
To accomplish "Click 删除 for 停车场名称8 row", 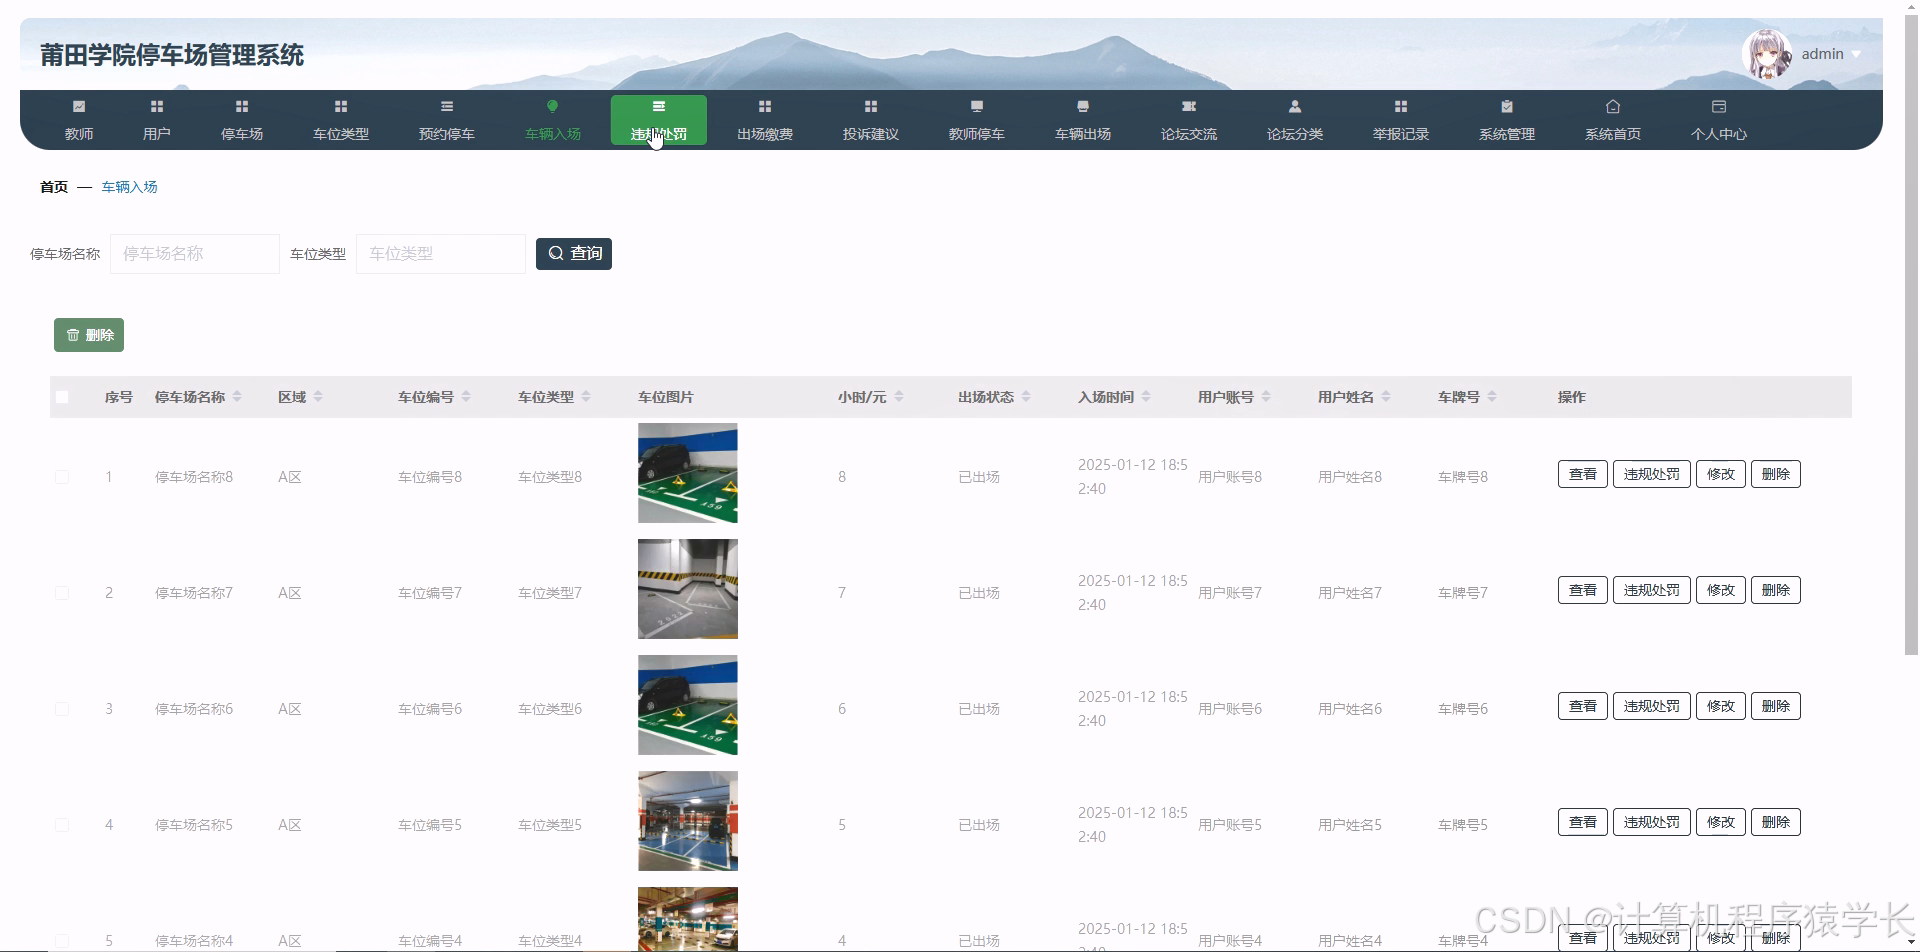I will 1776,474.
